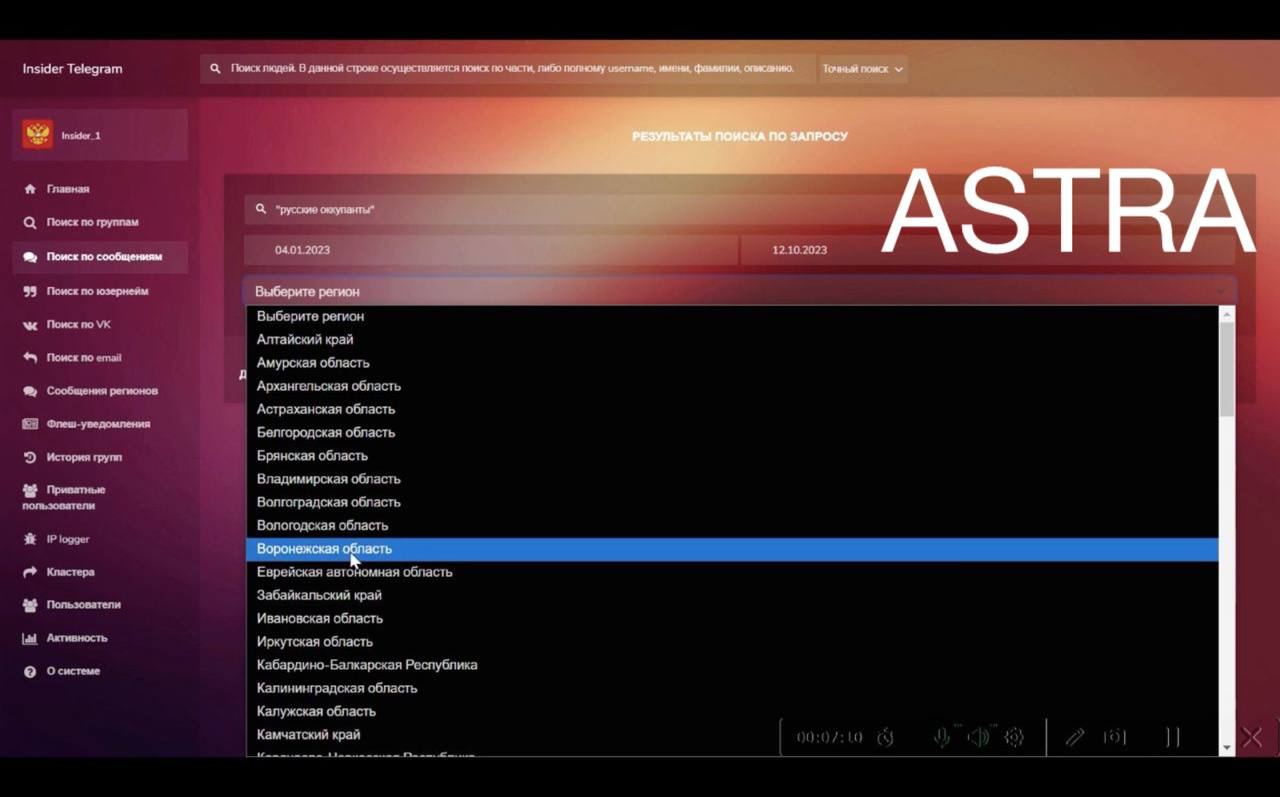Choose Брянская область option
1280x797 pixels.
click(x=732, y=456)
